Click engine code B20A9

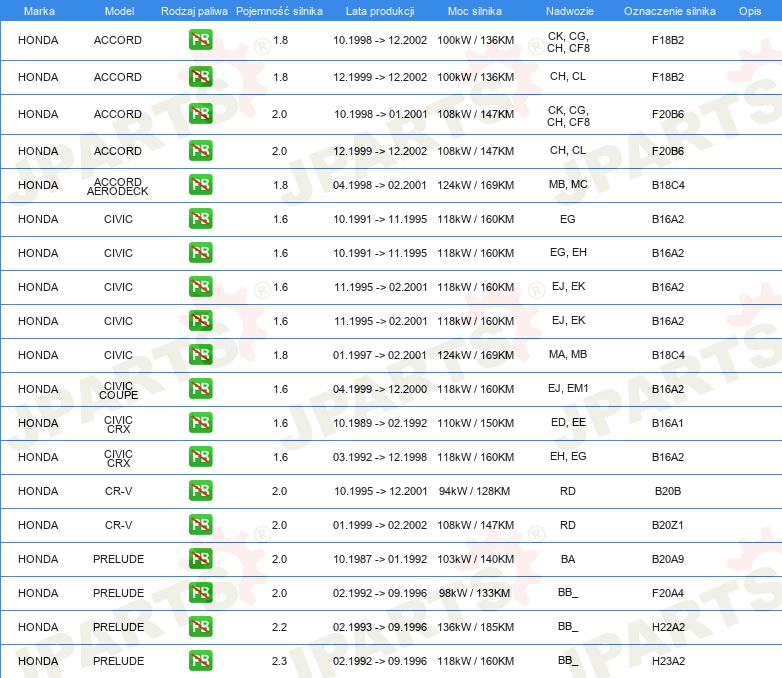668,559
